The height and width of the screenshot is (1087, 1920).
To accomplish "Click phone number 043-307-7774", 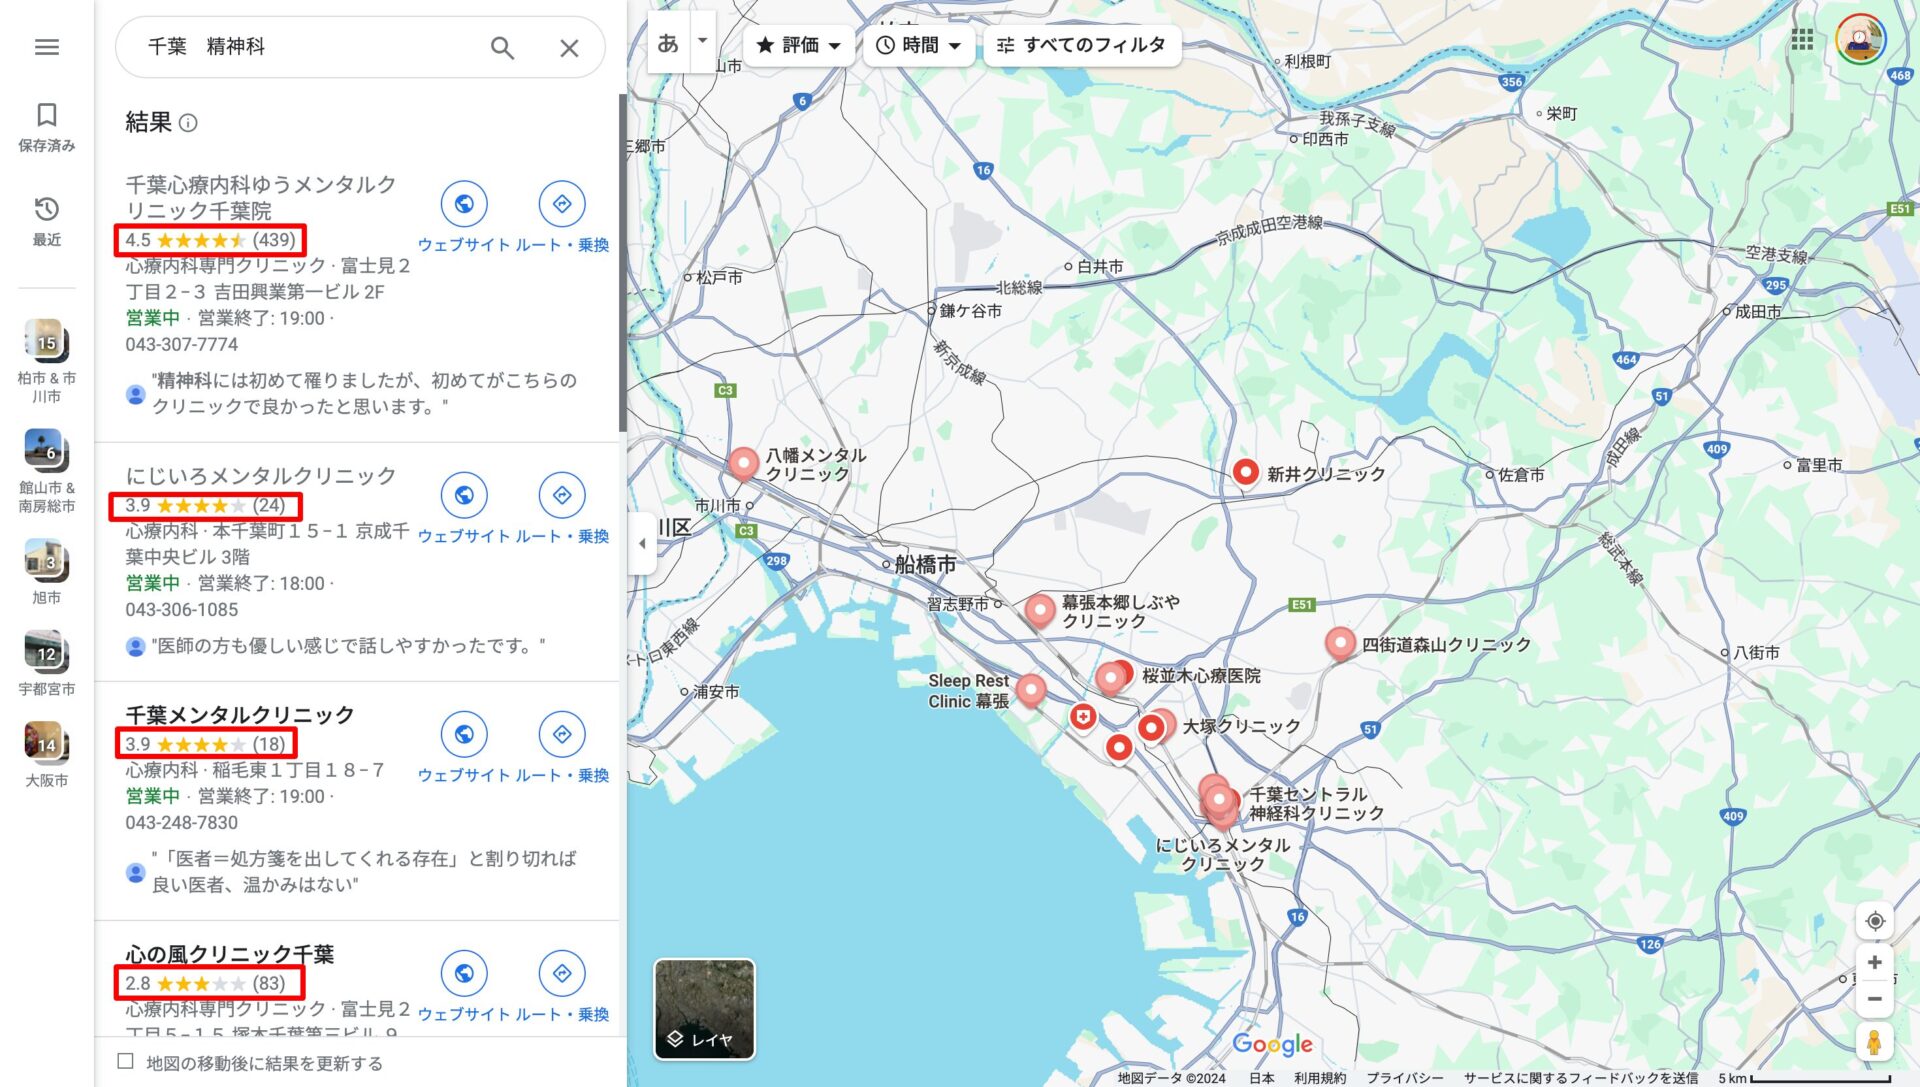I will pyautogui.click(x=181, y=344).
